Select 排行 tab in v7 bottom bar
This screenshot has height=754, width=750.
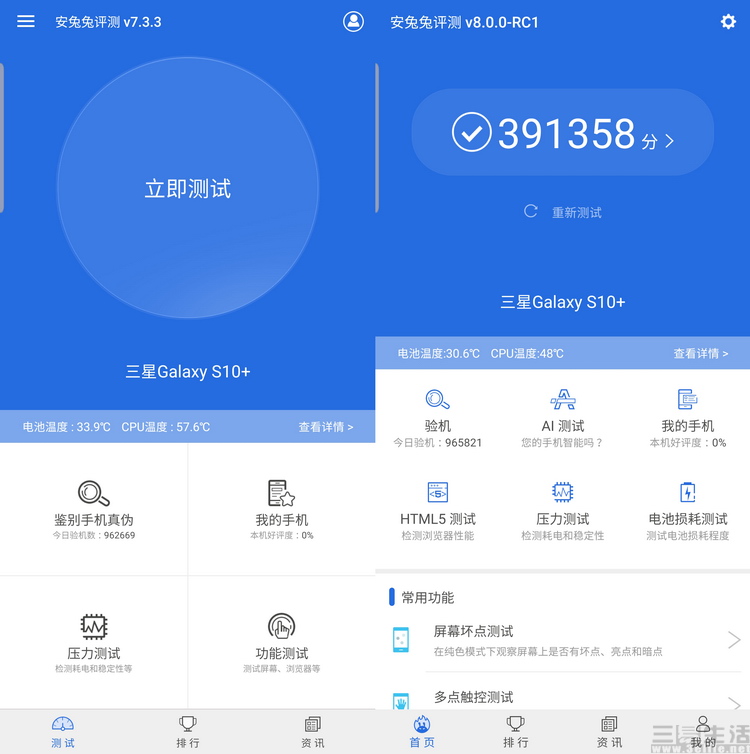[x=188, y=732]
